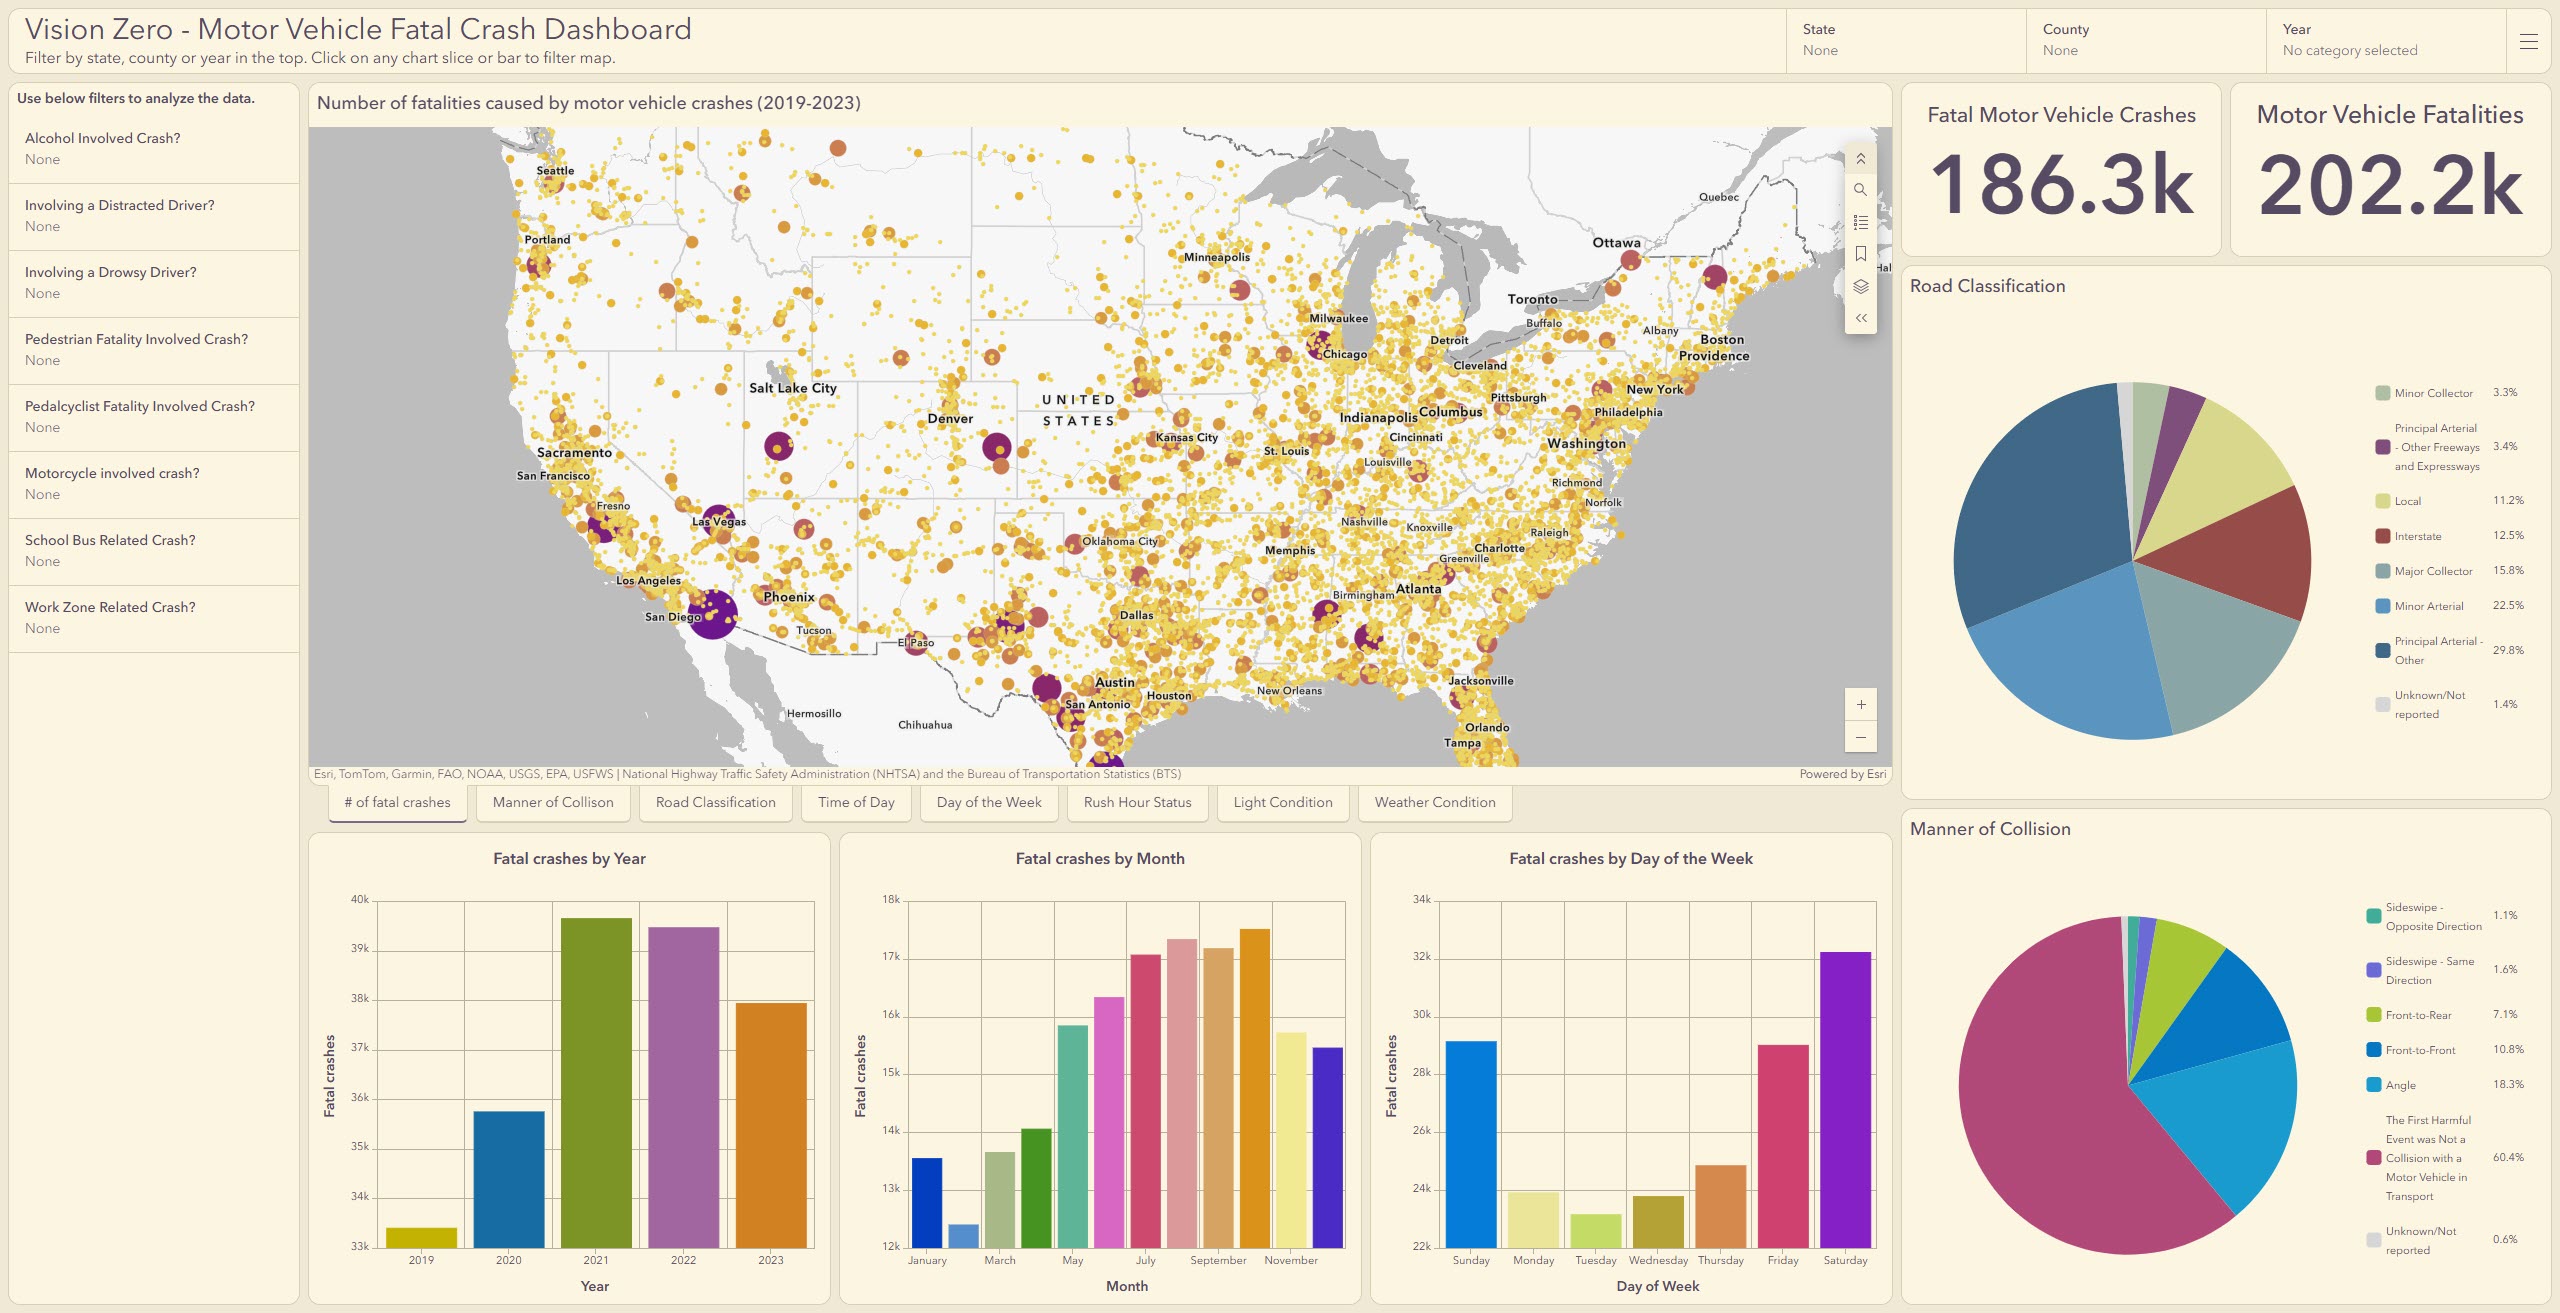Open the hamburger menu in header
Screen dimensions: 2560x1313
click(x=2528, y=41)
